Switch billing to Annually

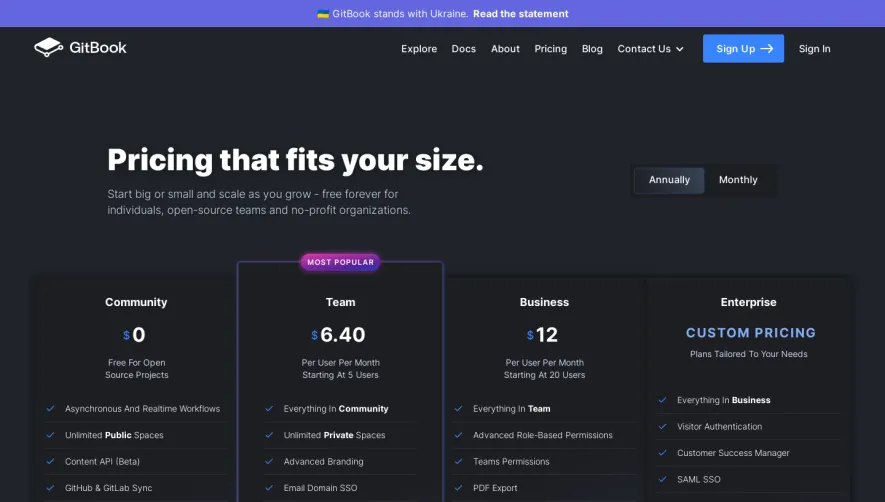point(669,180)
